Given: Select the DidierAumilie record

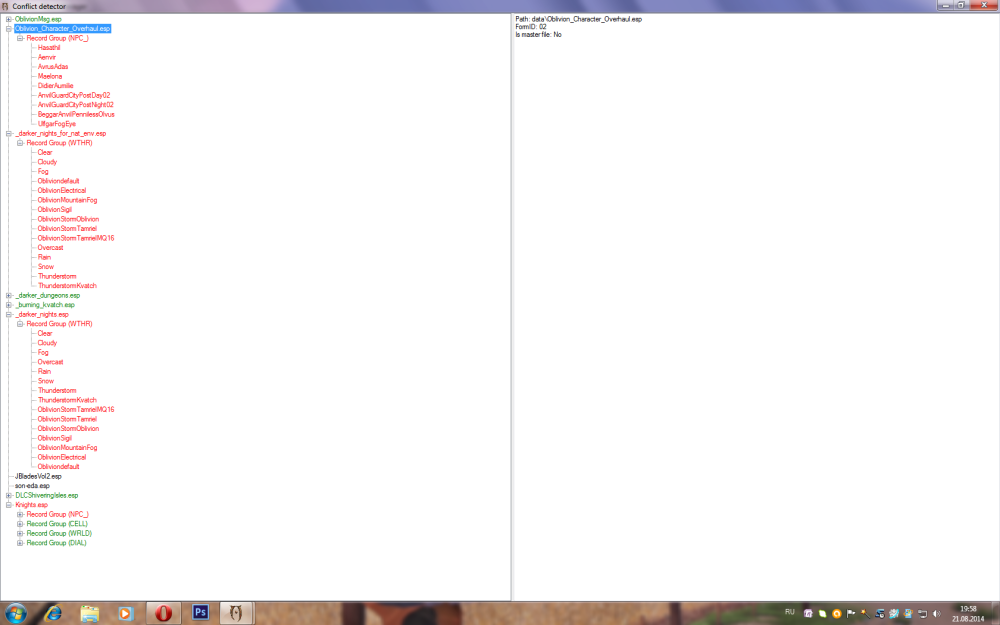Looking at the screenshot, I should (55, 85).
